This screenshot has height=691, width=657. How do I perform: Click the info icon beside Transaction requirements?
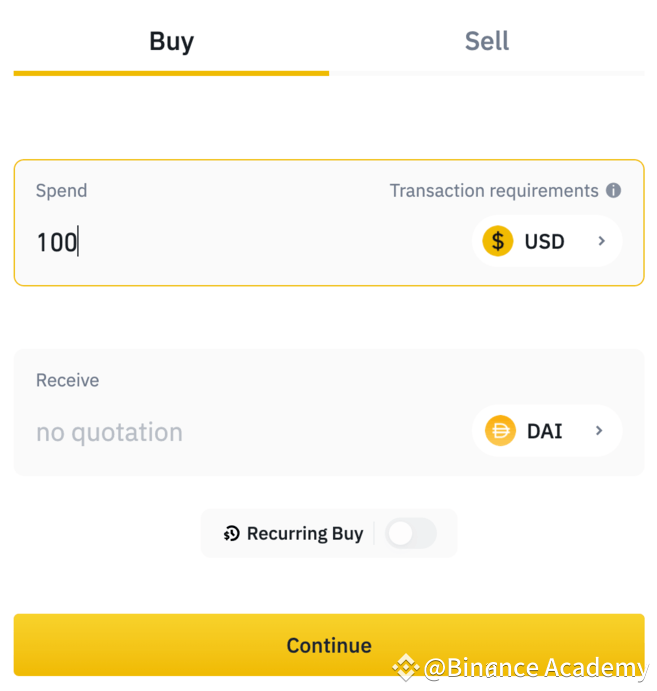coord(613,191)
